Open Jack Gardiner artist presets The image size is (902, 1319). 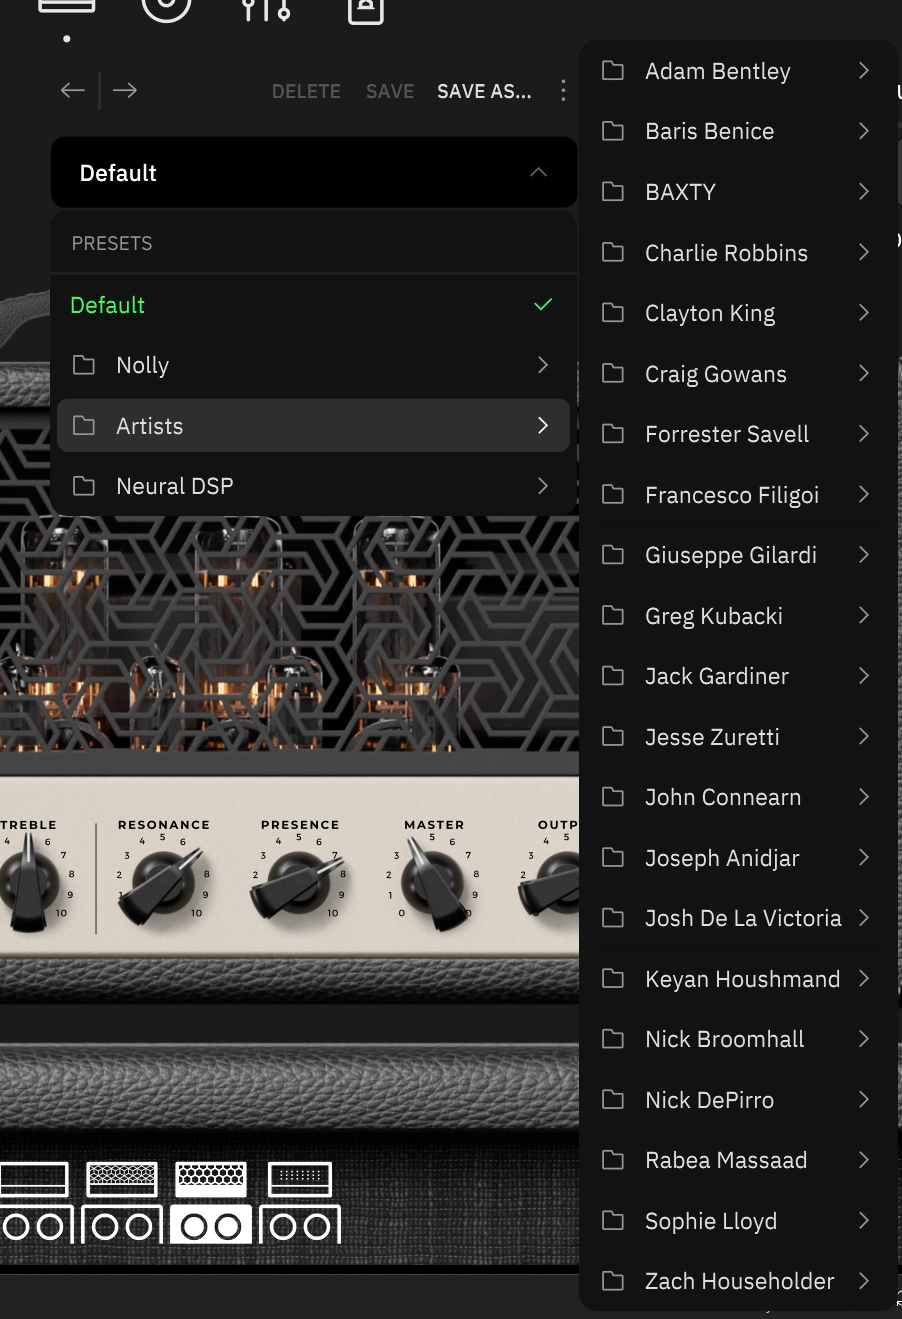click(737, 676)
